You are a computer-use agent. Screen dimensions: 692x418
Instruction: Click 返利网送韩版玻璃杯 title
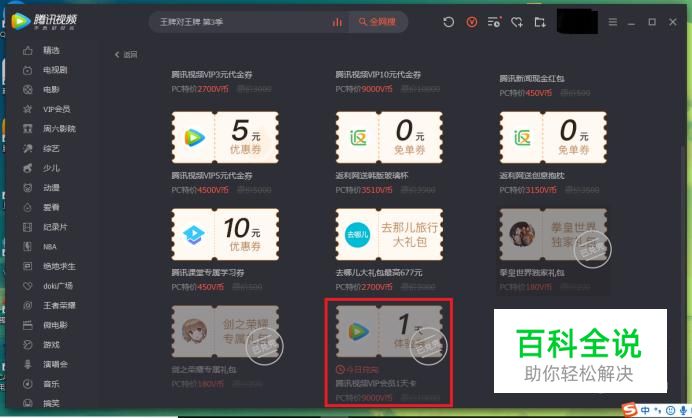tap(372, 176)
